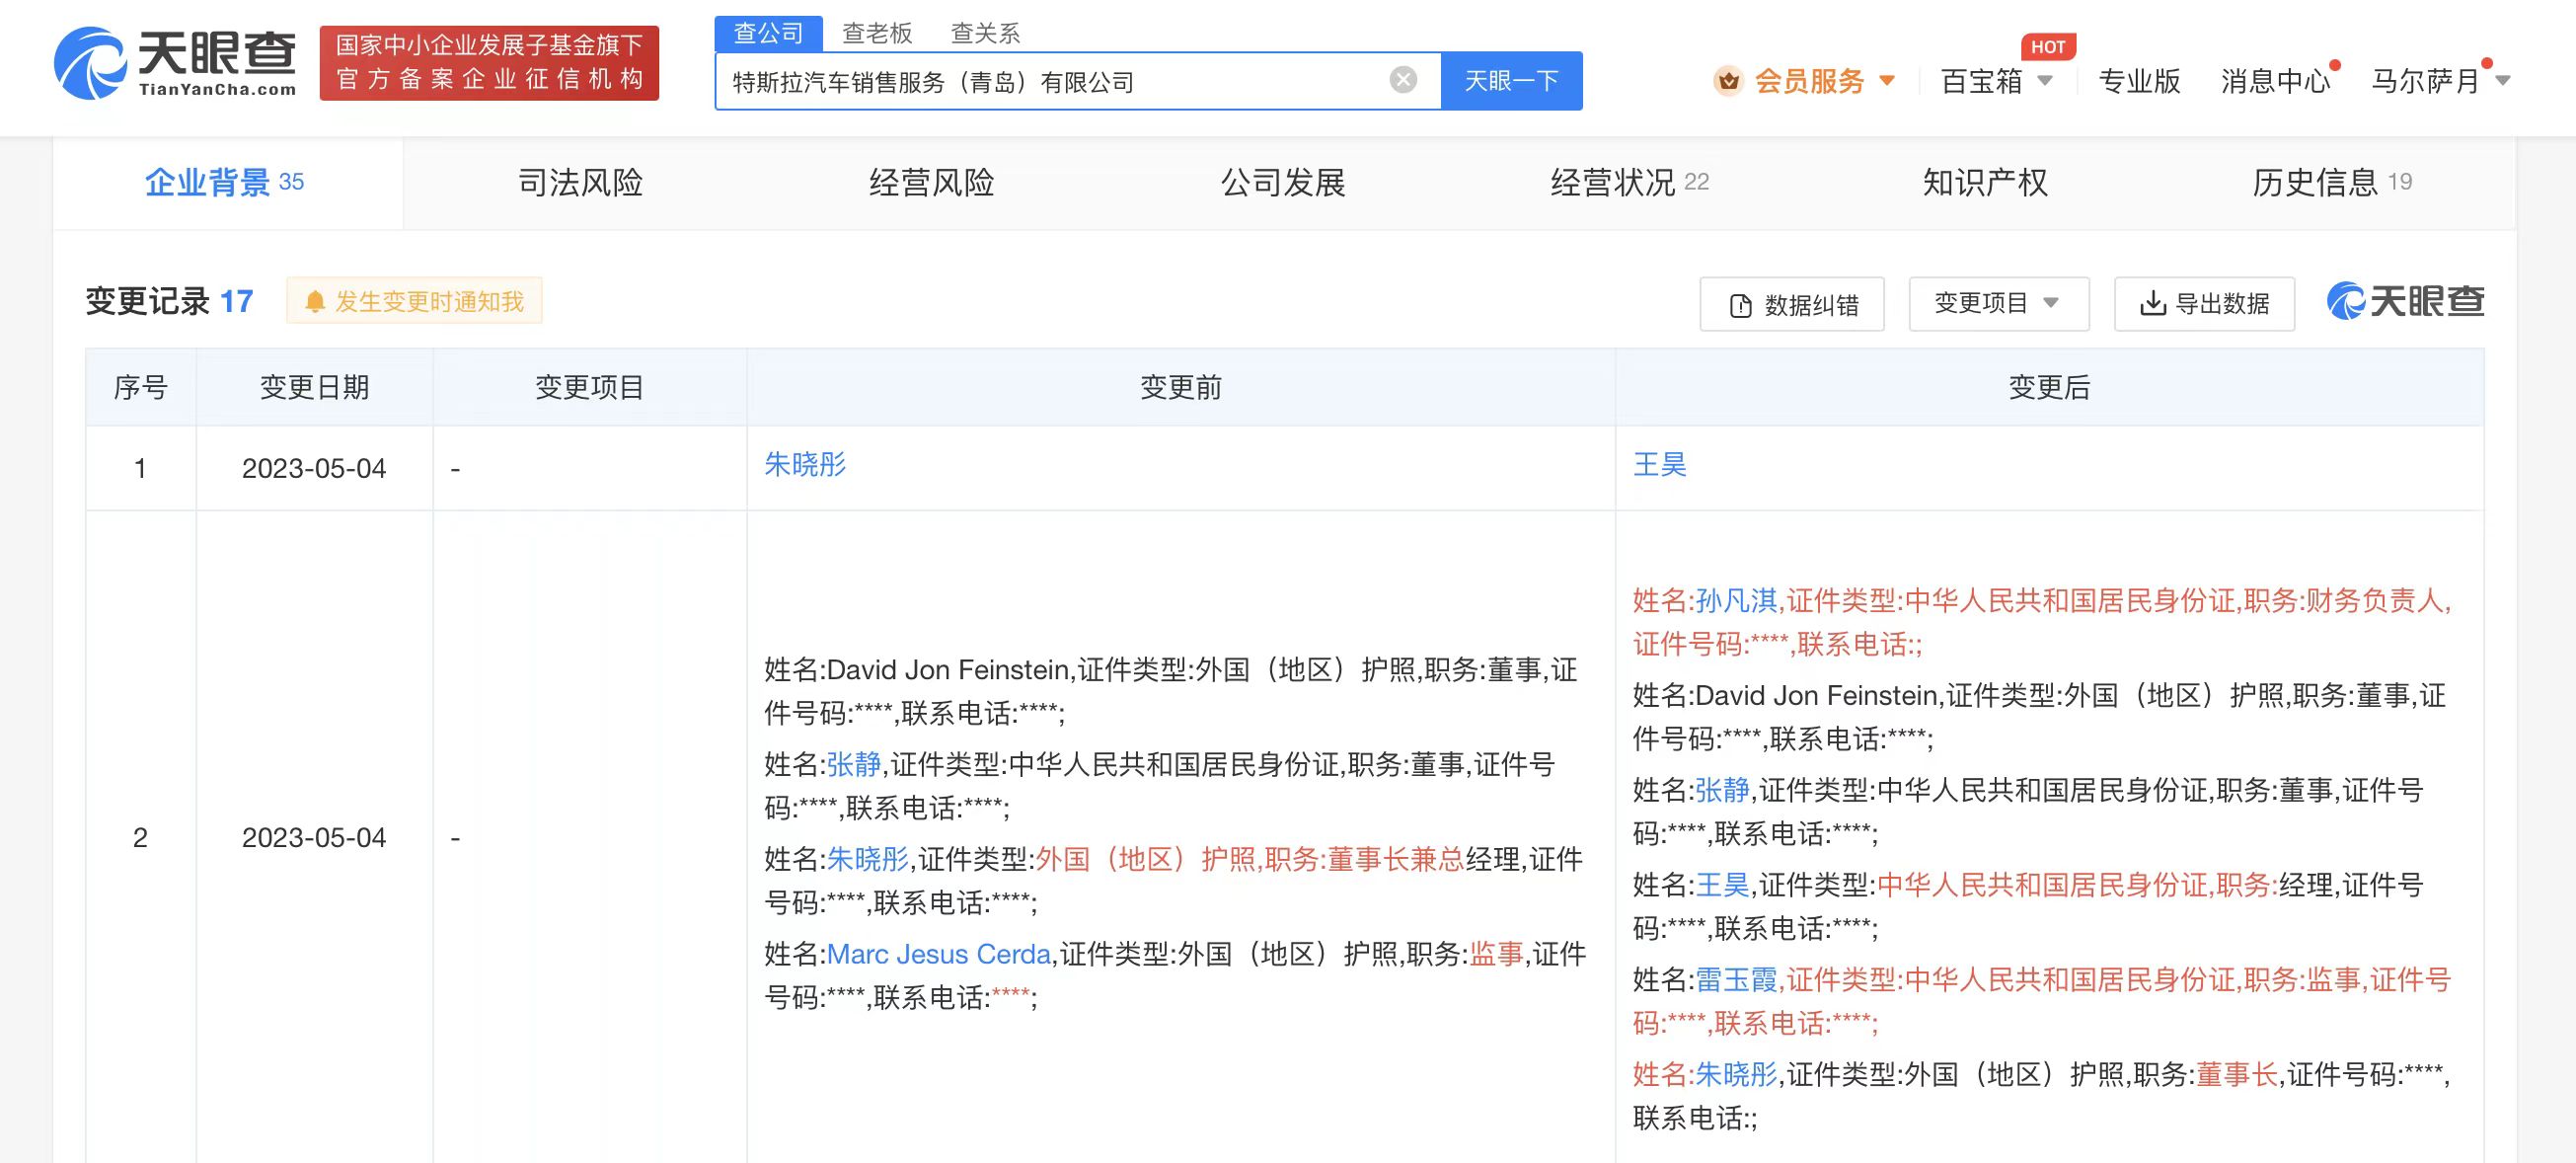Image resolution: width=2576 pixels, height=1163 pixels.
Task: Click the 导出数据 button
Action: click(2204, 303)
